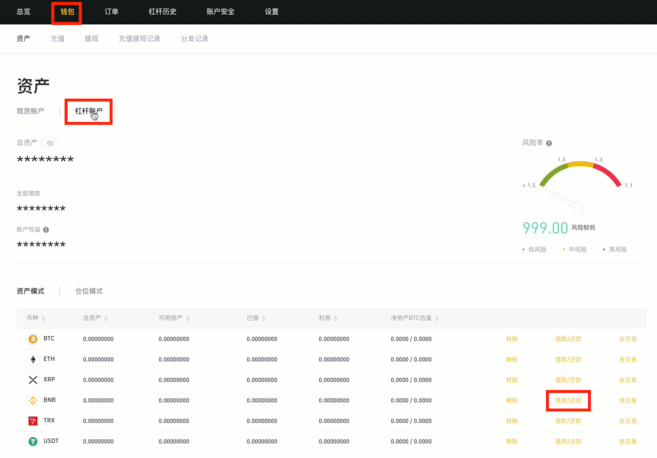This screenshot has height=458, width=657.
Task: Click info icon next to 账户权益
Action: 46,230
